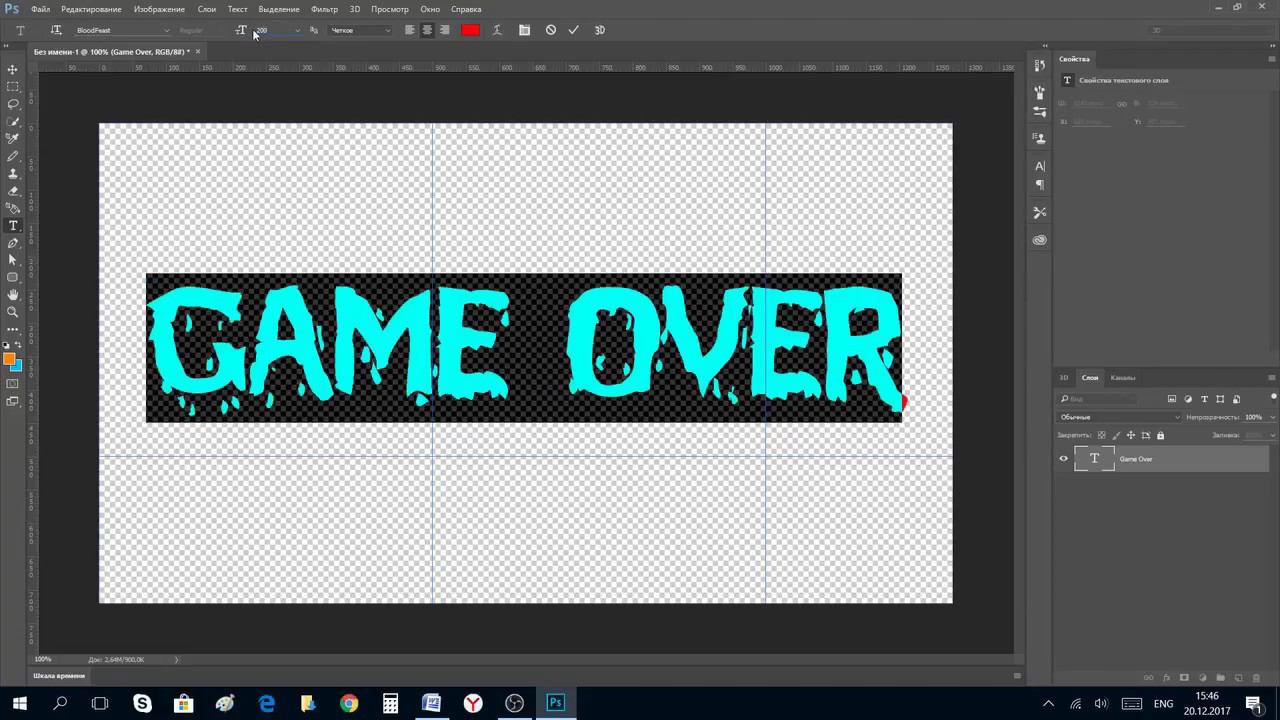The height and width of the screenshot is (720, 1280).
Task: Align text right
Action: pyautogui.click(x=445, y=30)
